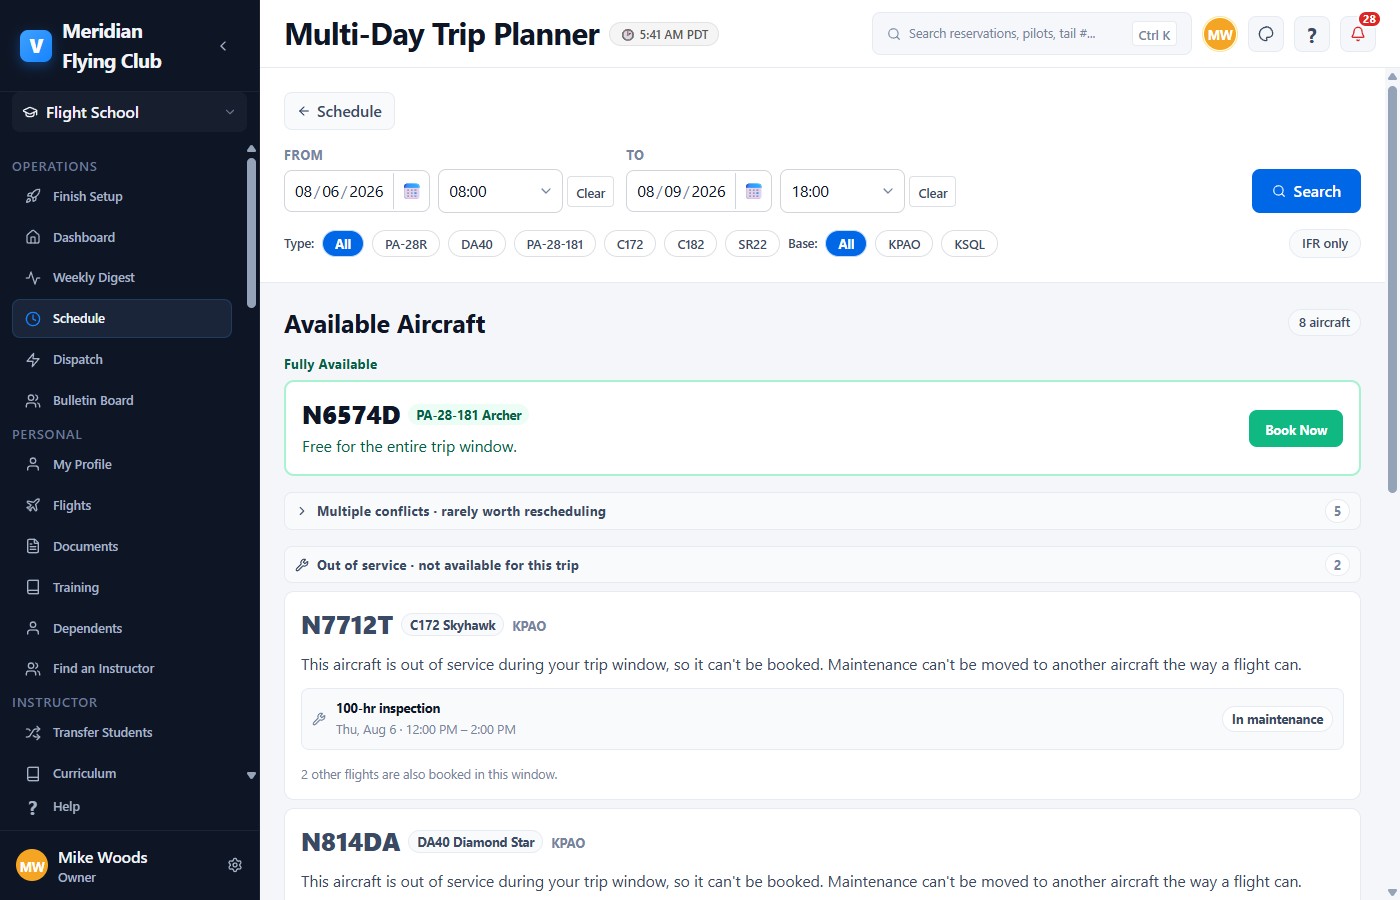Viewport: 1400px width, 900px height.
Task: Open the TO date calendar picker
Action: click(x=754, y=191)
